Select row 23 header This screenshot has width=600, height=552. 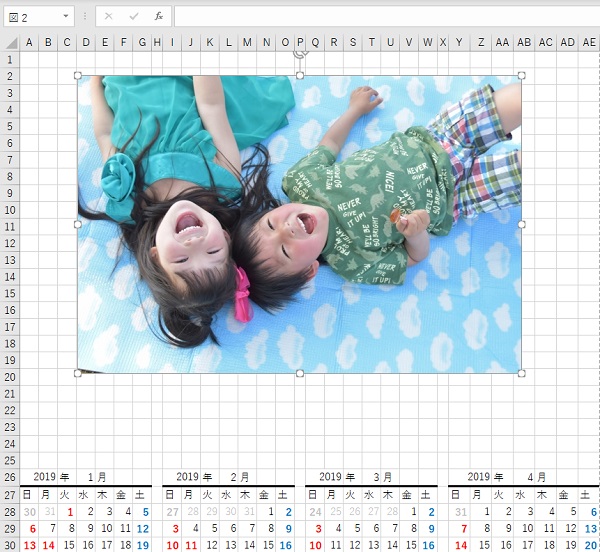pos(10,427)
